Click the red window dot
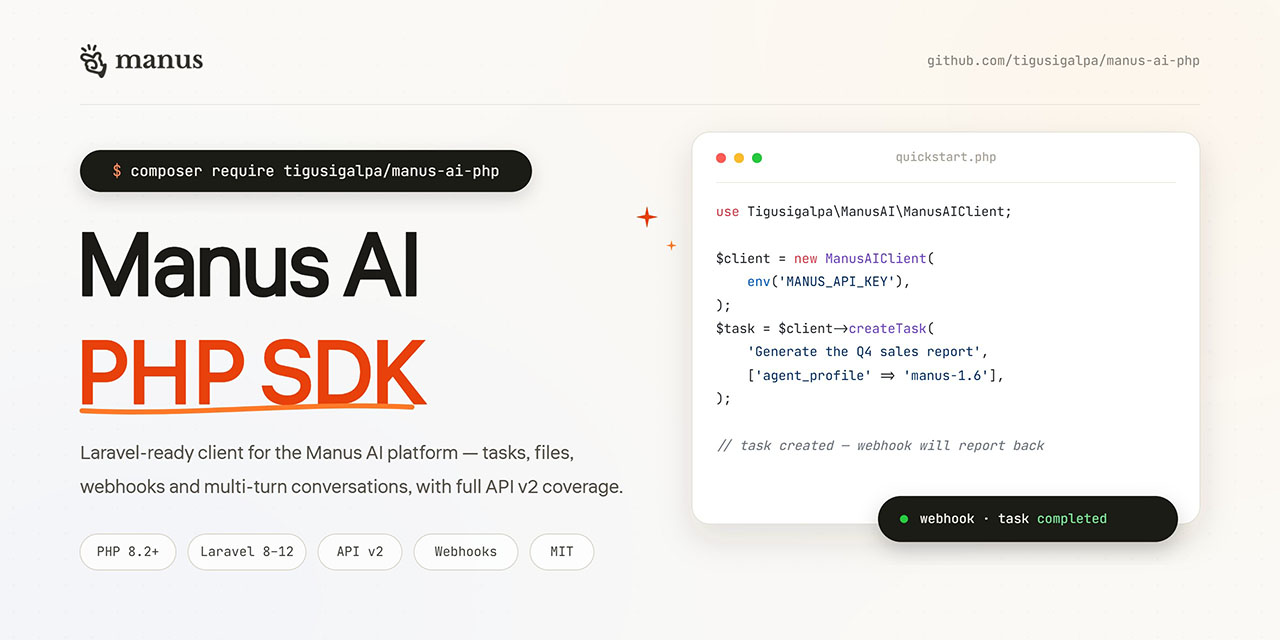The image size is (1280, 640). (x=721, y=158)
